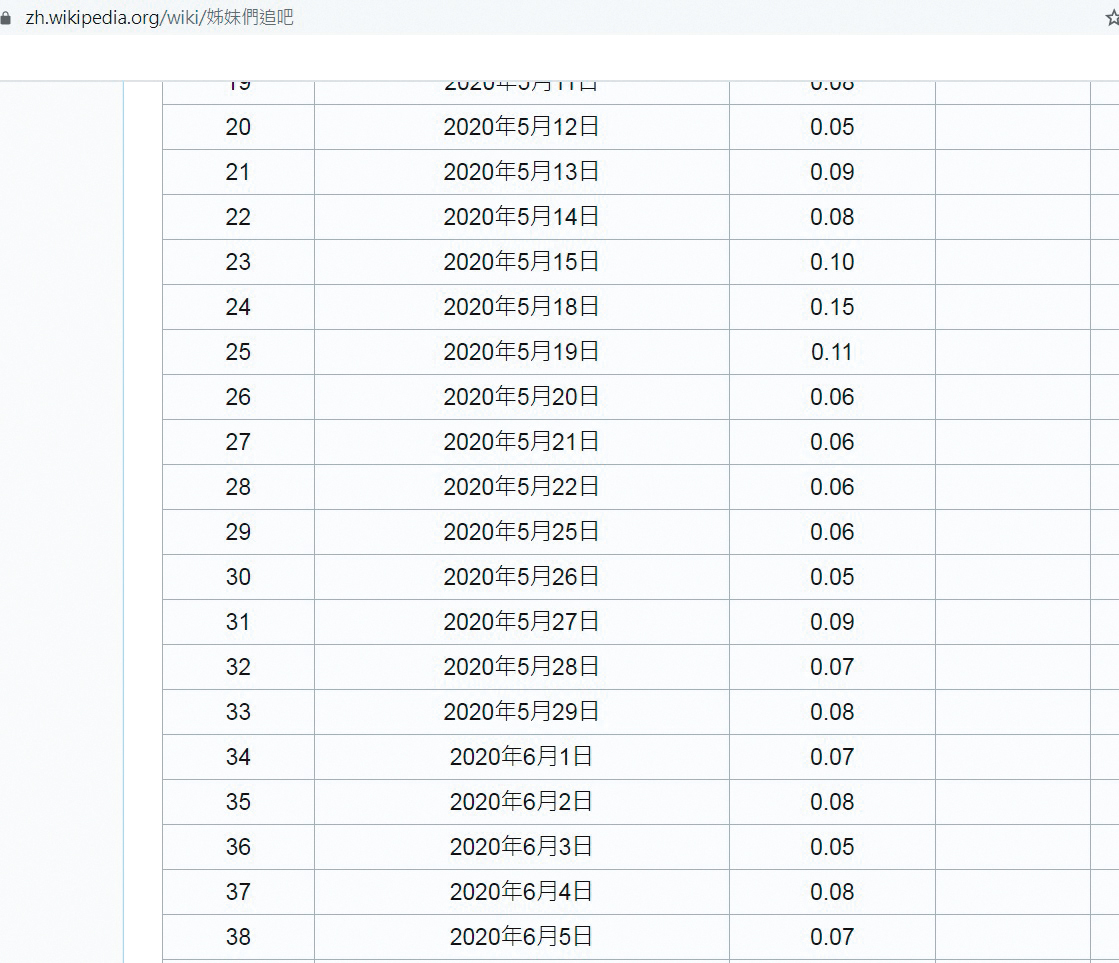Viewport: 1119px width, 963px height.
Task: Select the date cell 2020年5月21日
Action: [521, 442]
